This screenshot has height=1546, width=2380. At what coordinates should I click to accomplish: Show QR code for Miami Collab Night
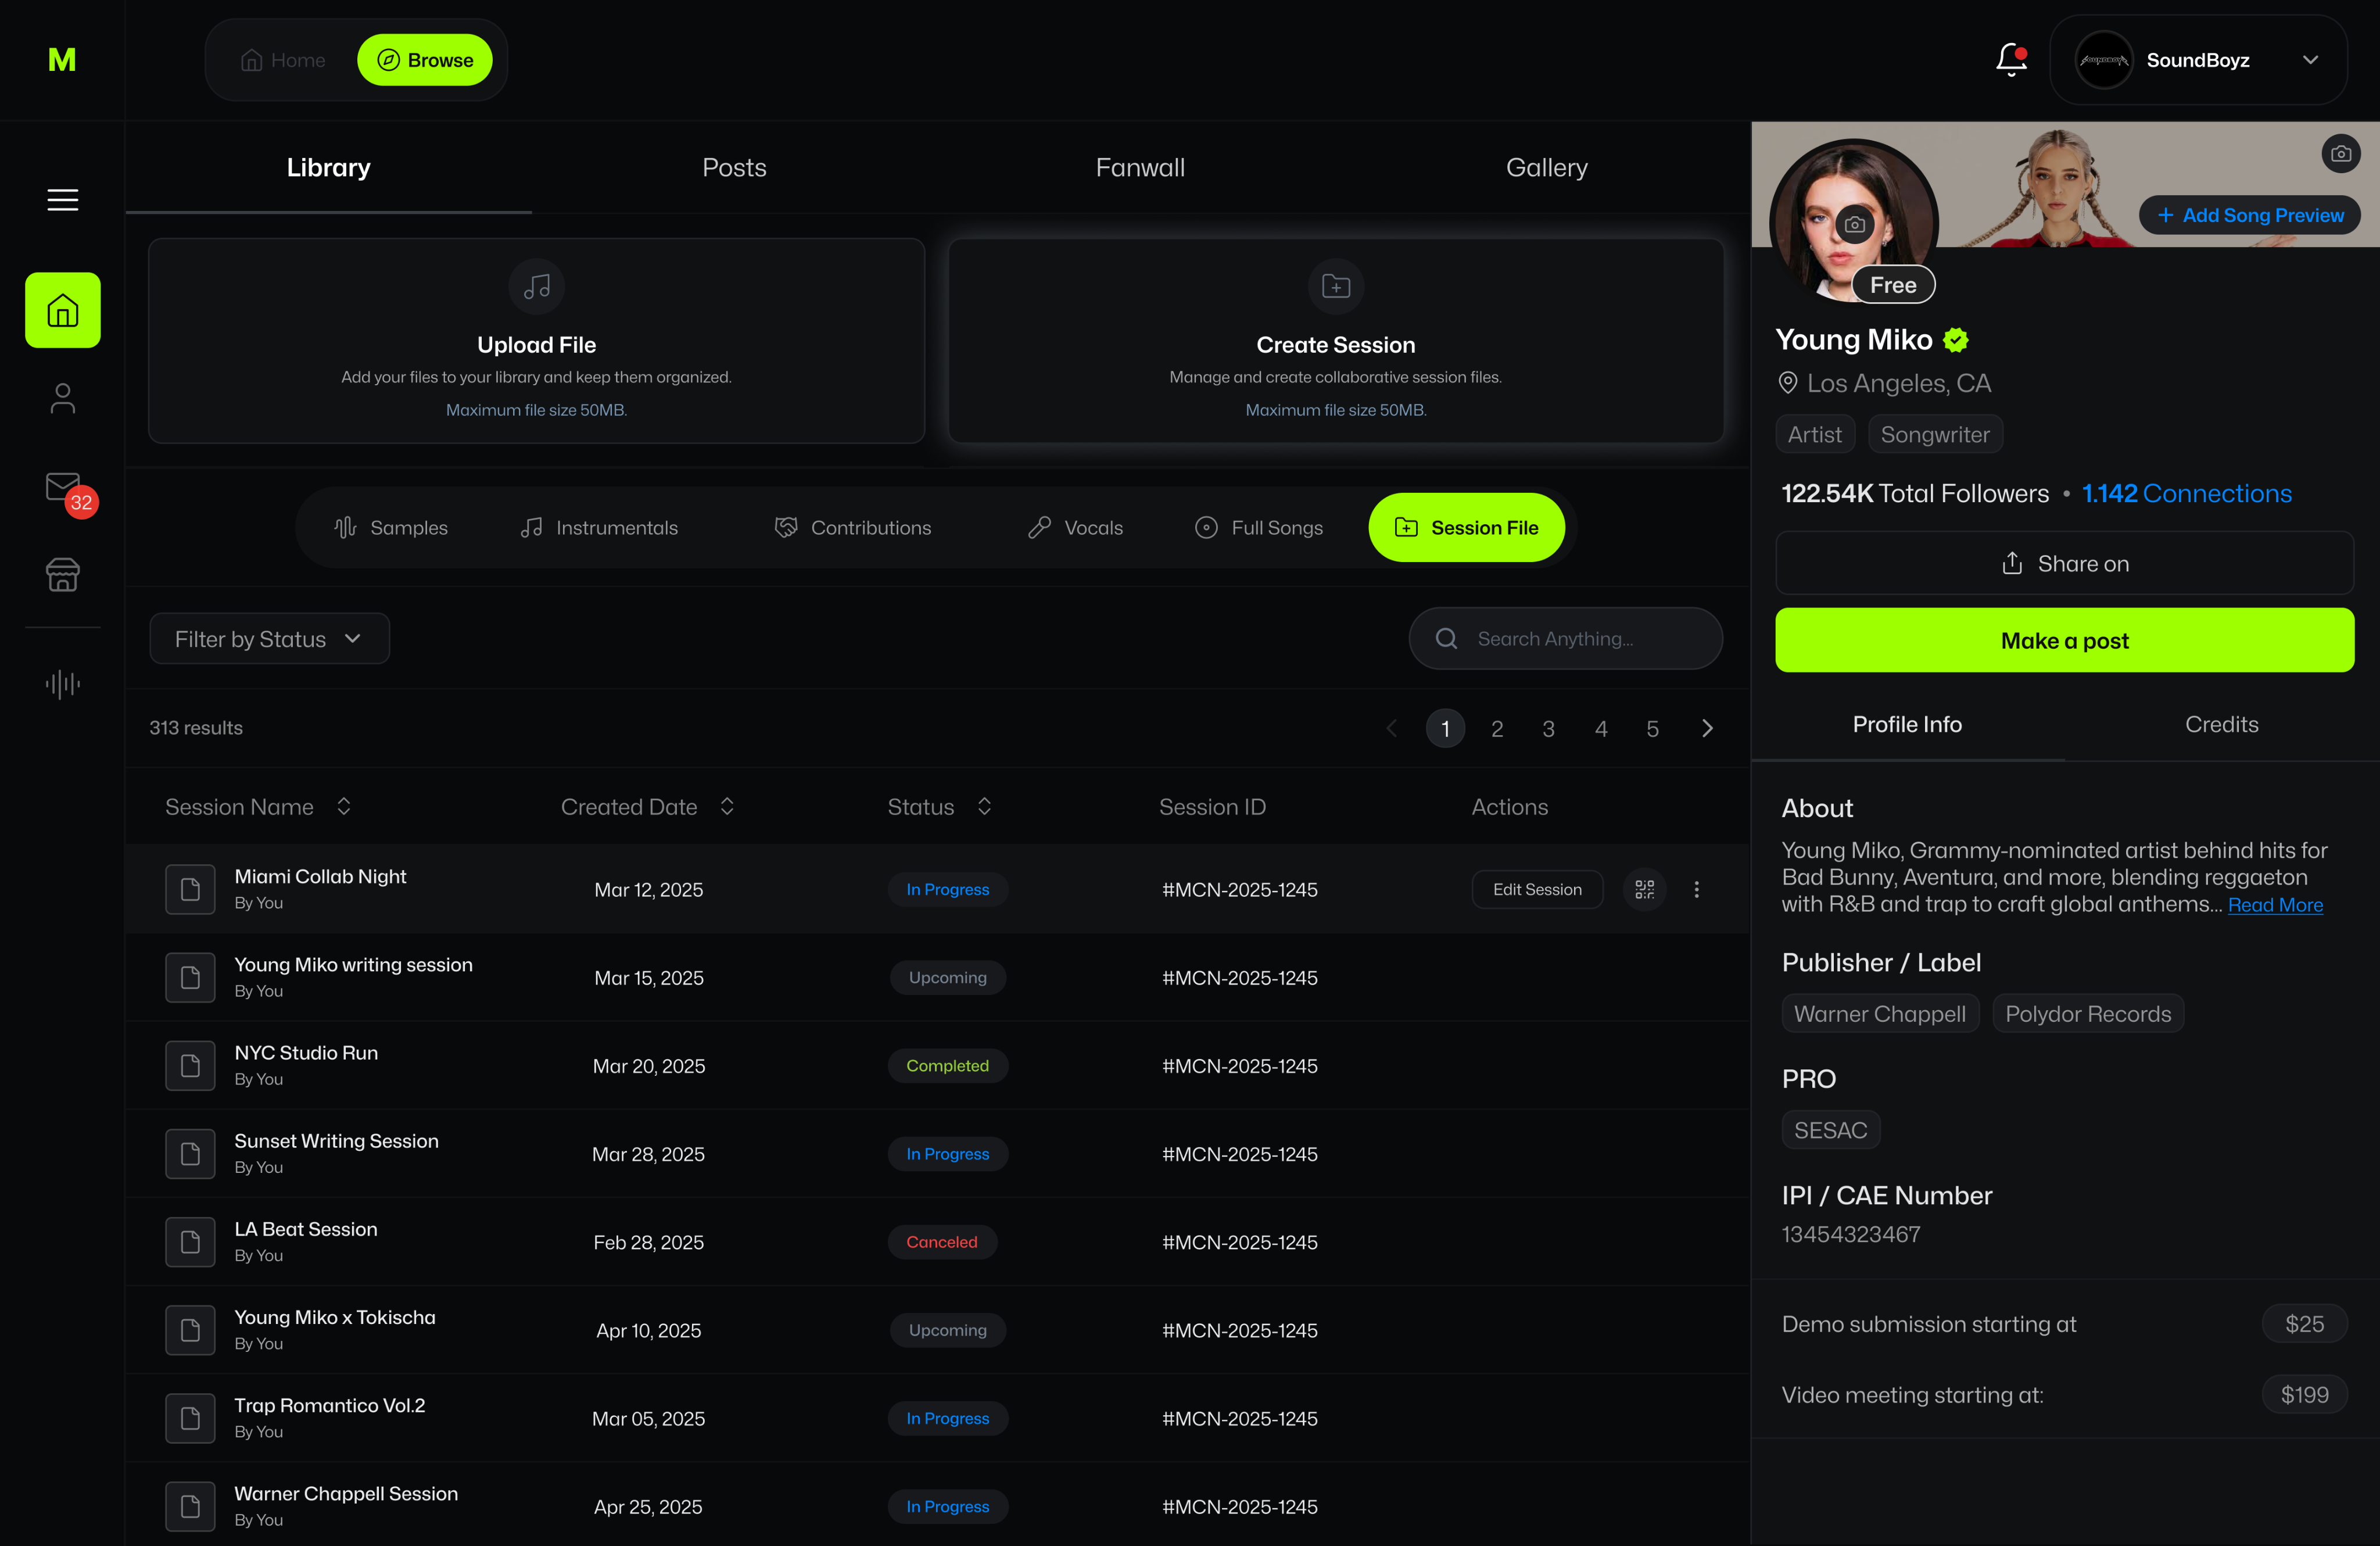click(1644, 889)
